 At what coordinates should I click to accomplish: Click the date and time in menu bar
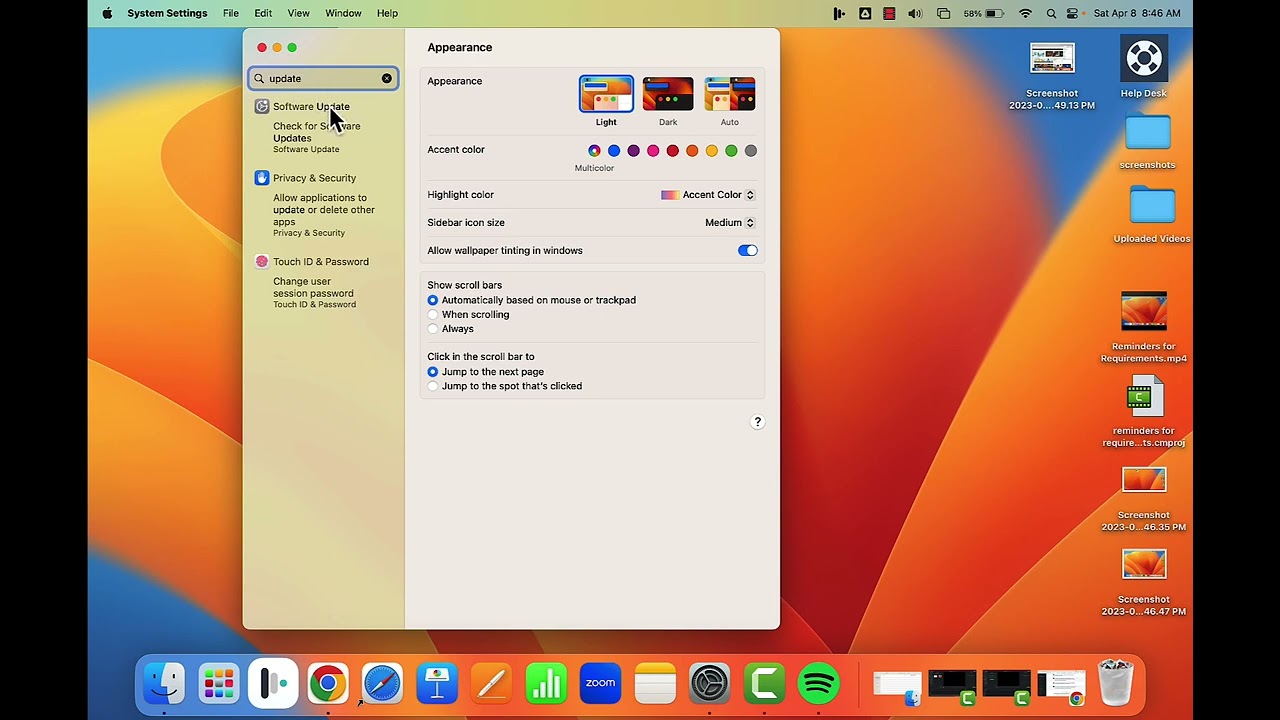point(1137,13)
